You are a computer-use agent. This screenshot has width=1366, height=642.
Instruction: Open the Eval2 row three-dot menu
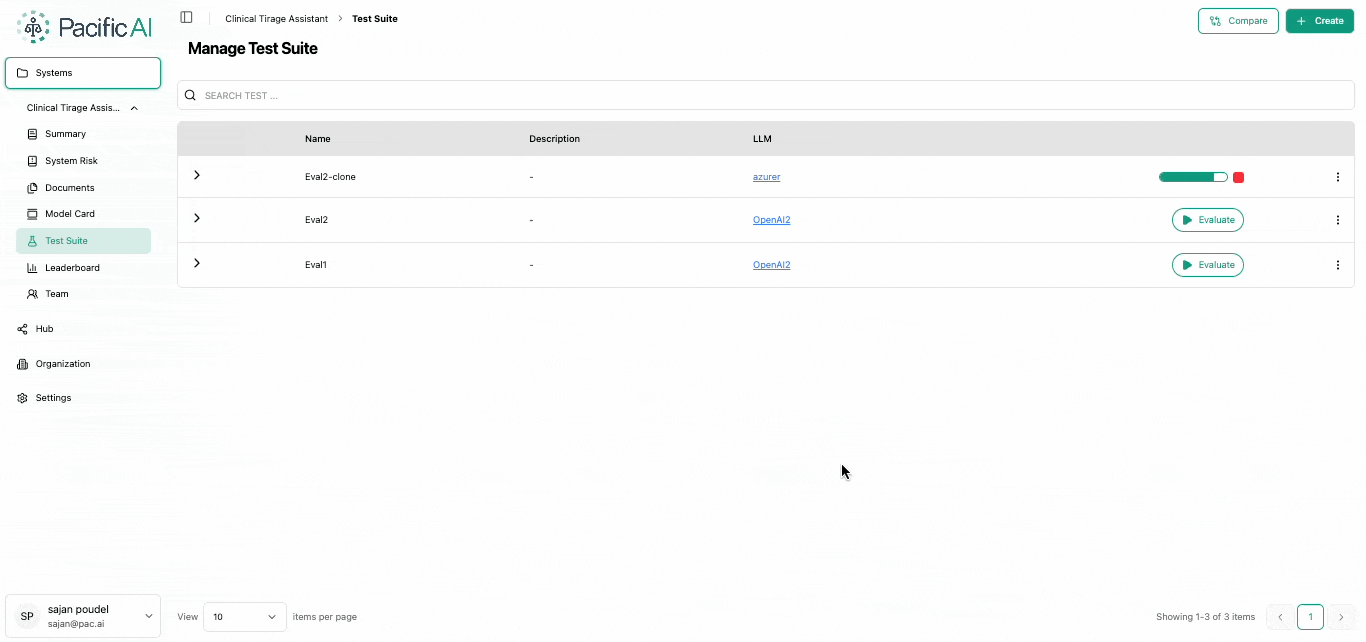click(1337, 220)
